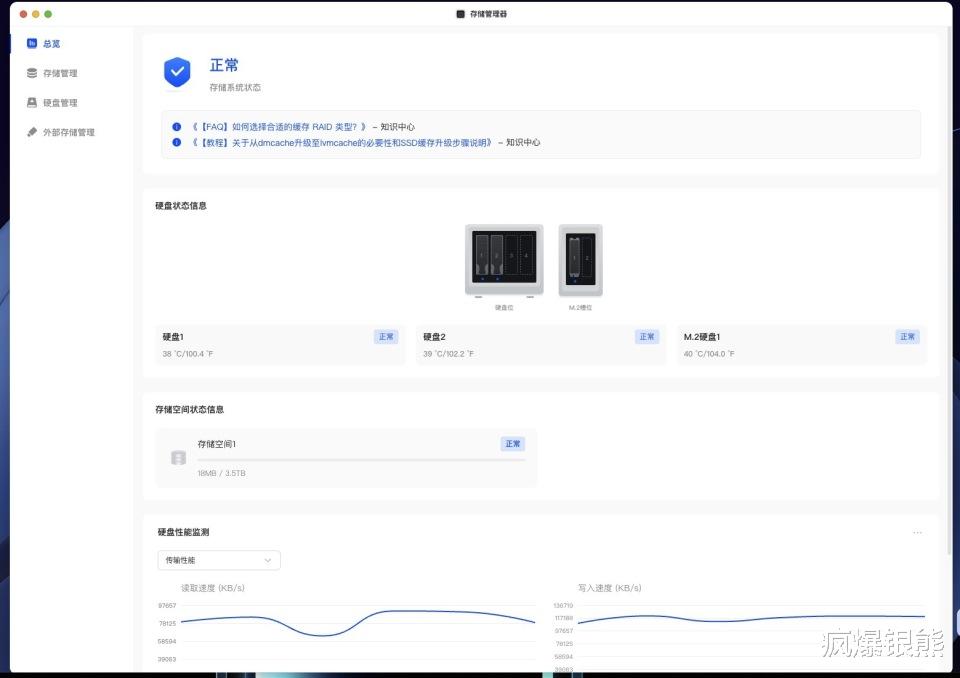Click the 正常 badge on 硬盘2
Viewport: 960px width, 678px height.
pos(647,336)
